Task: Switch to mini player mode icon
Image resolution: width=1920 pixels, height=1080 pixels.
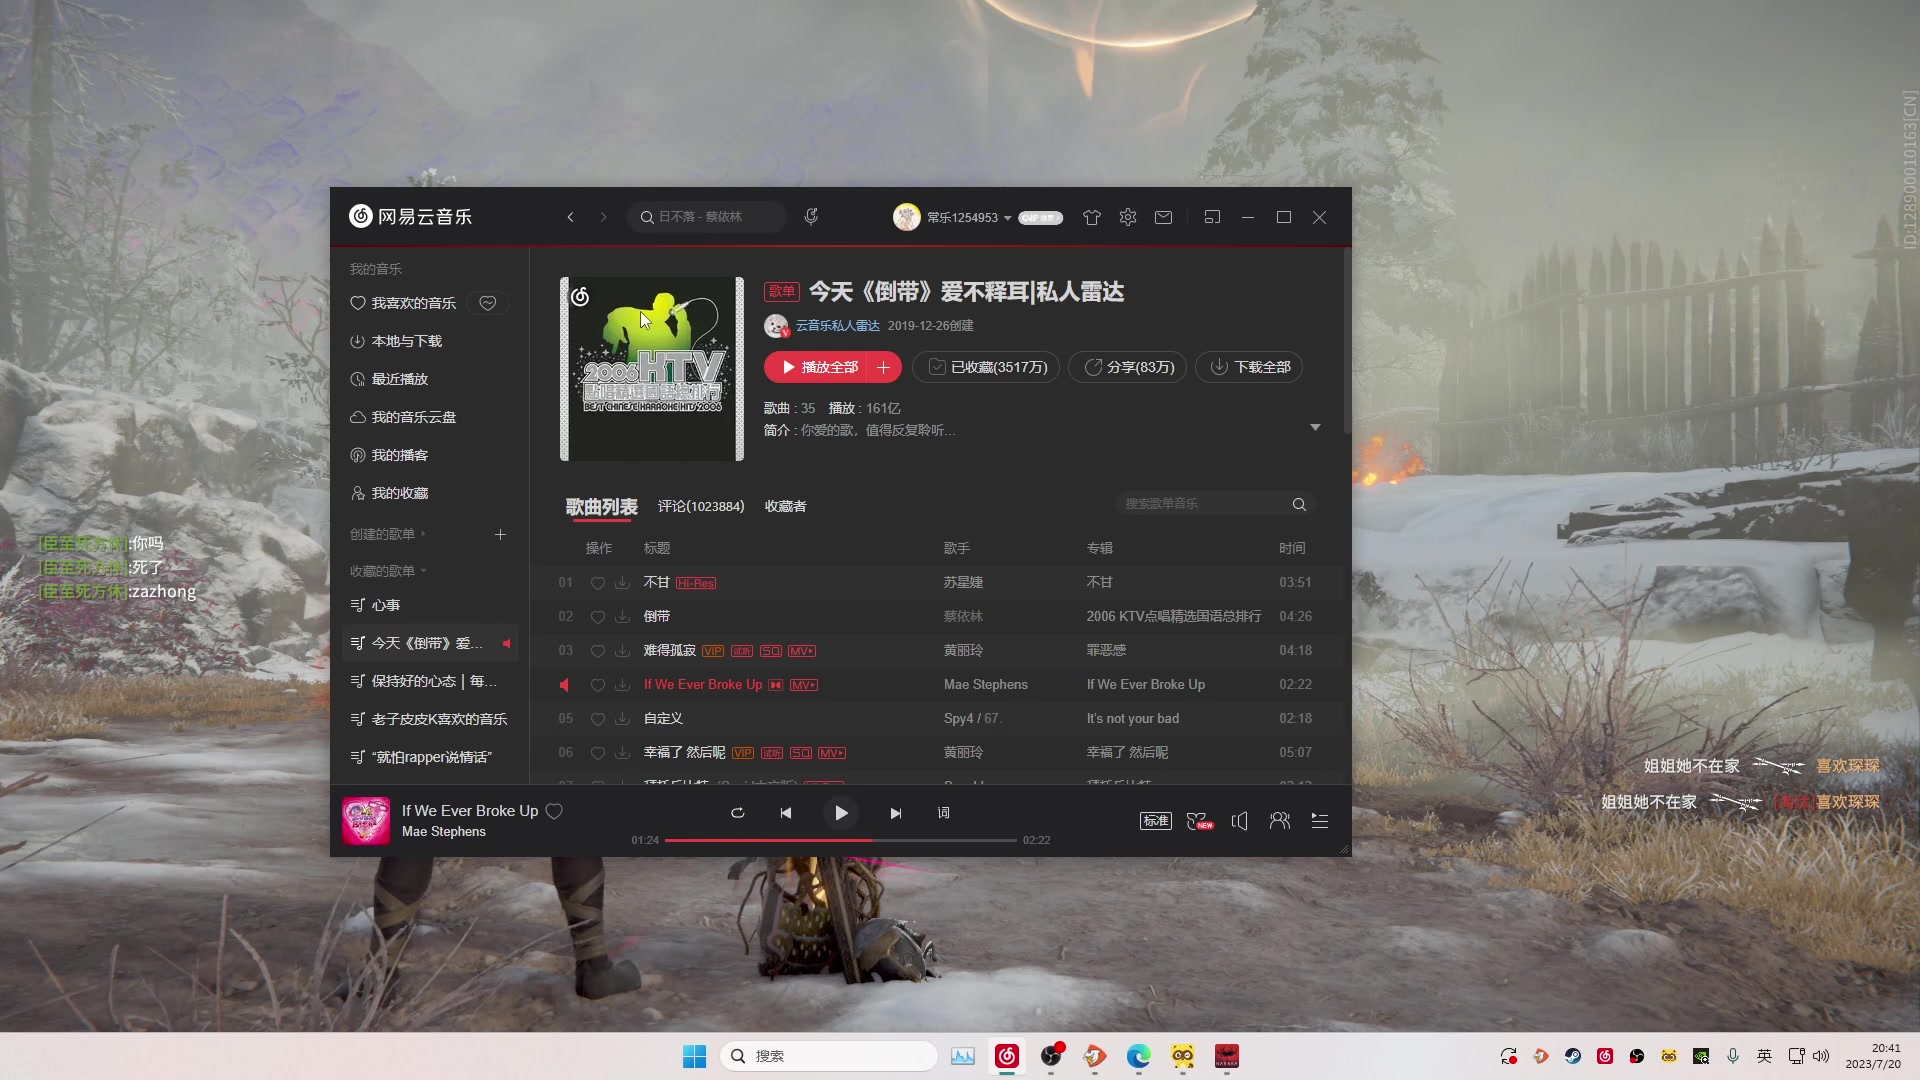Action: pyautogui.click(x=1212, y=217)
